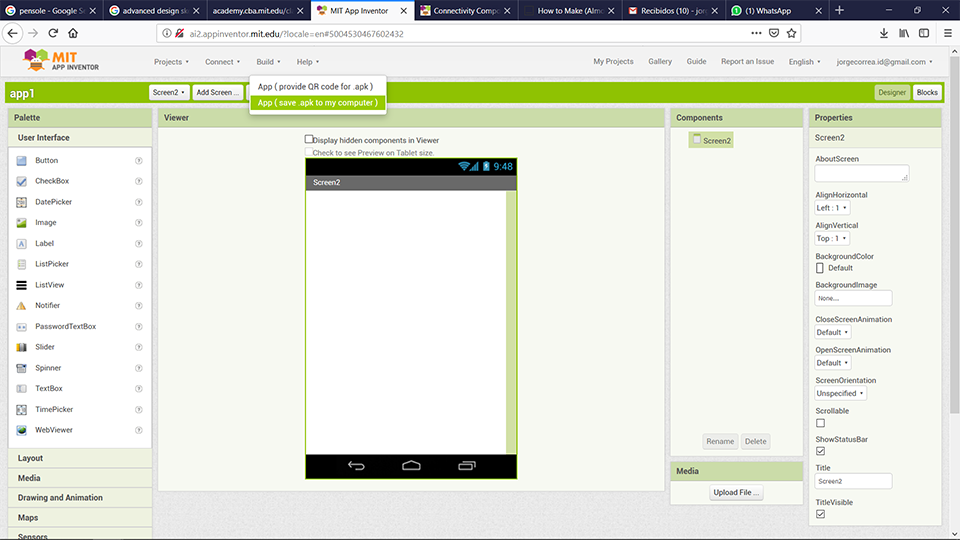Expand the Maps palette section

pyautogui.click(x=80, y=518)
